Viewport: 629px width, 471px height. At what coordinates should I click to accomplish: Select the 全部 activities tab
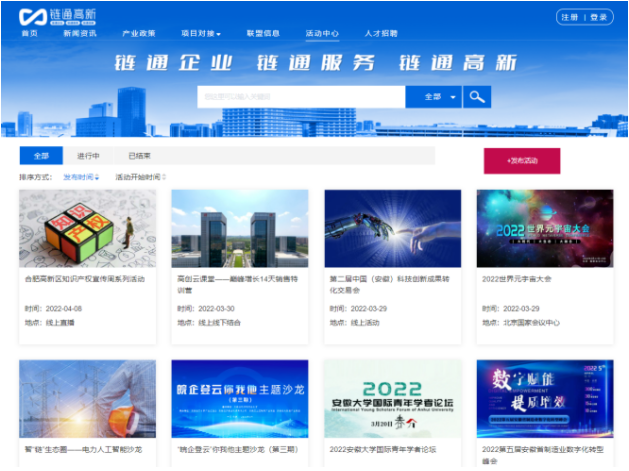(41, 156)
